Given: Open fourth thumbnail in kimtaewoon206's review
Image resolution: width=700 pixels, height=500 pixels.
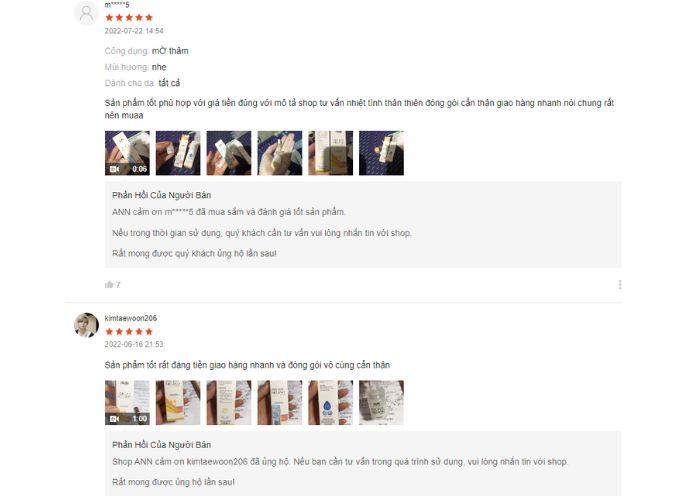Looking at the screenshot, I should tap(280, 402).
